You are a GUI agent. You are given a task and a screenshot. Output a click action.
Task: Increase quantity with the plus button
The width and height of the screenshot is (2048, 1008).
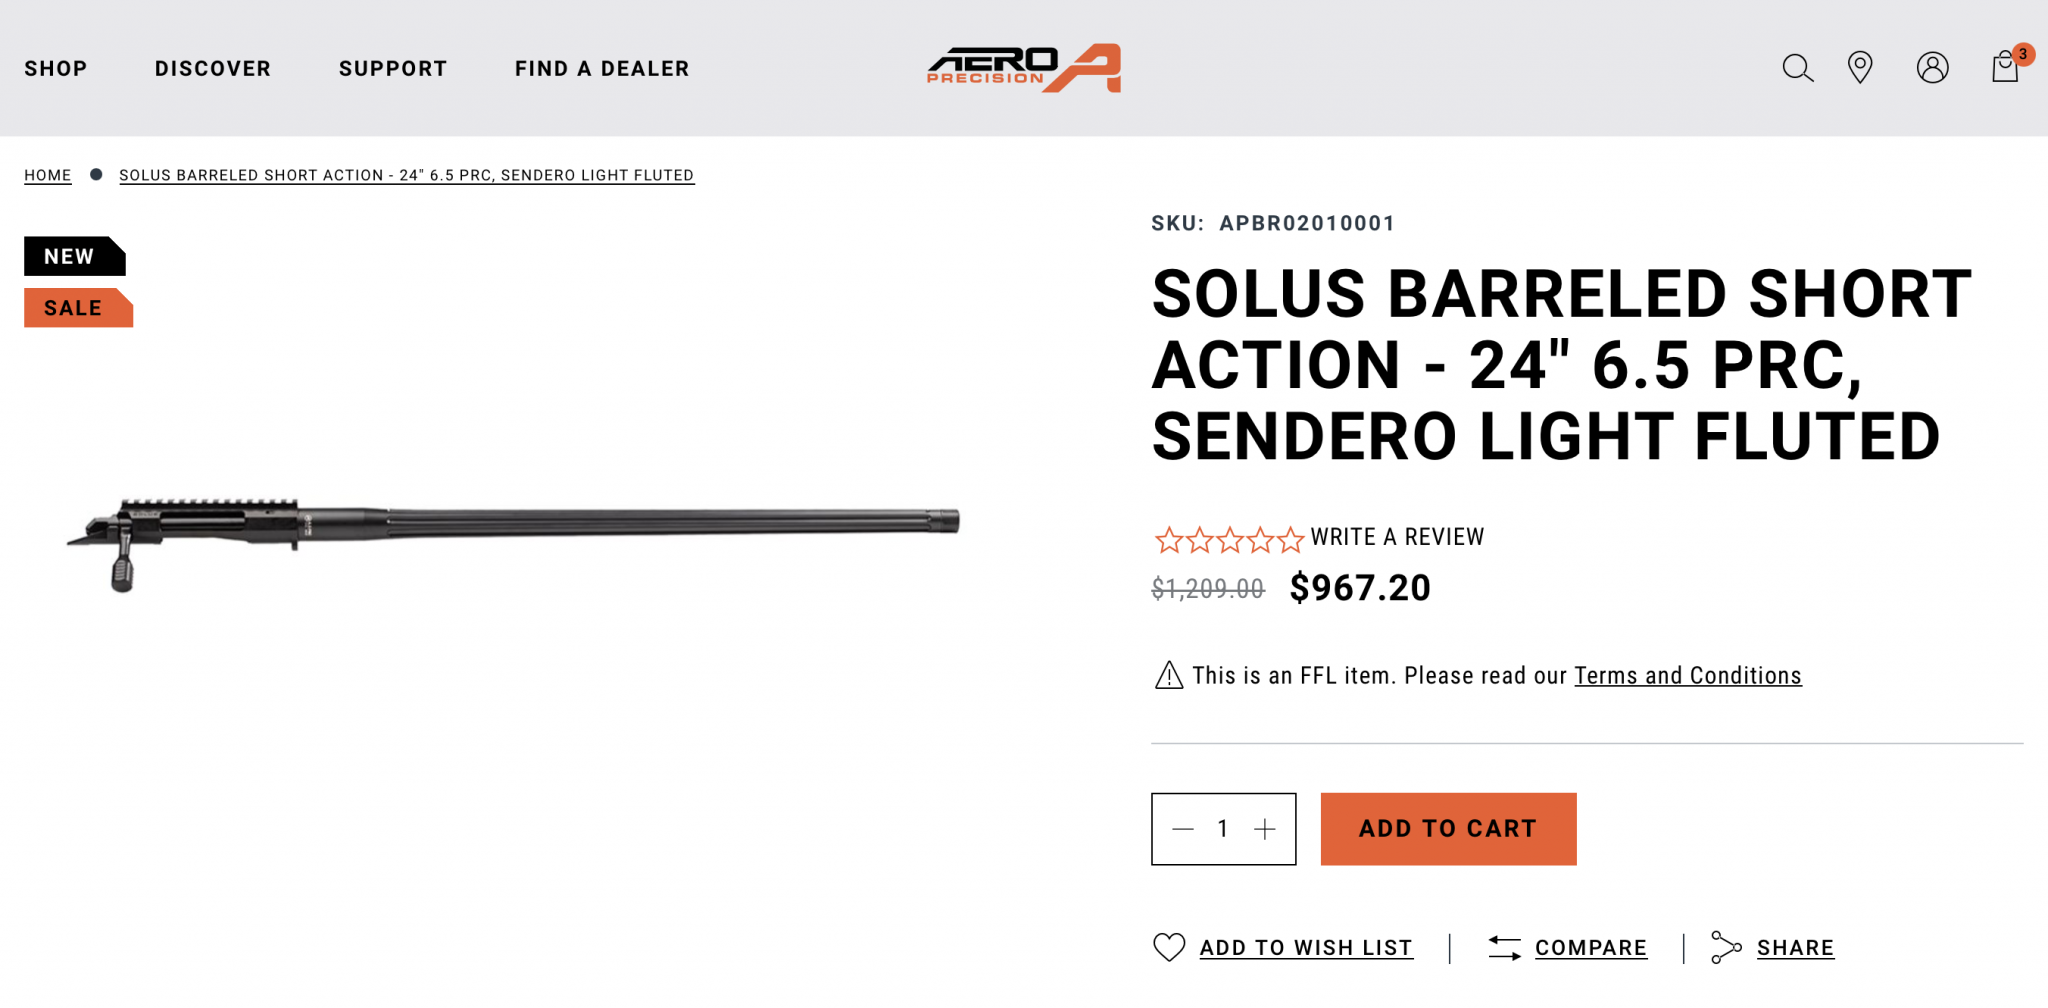tap(1265, 829)
